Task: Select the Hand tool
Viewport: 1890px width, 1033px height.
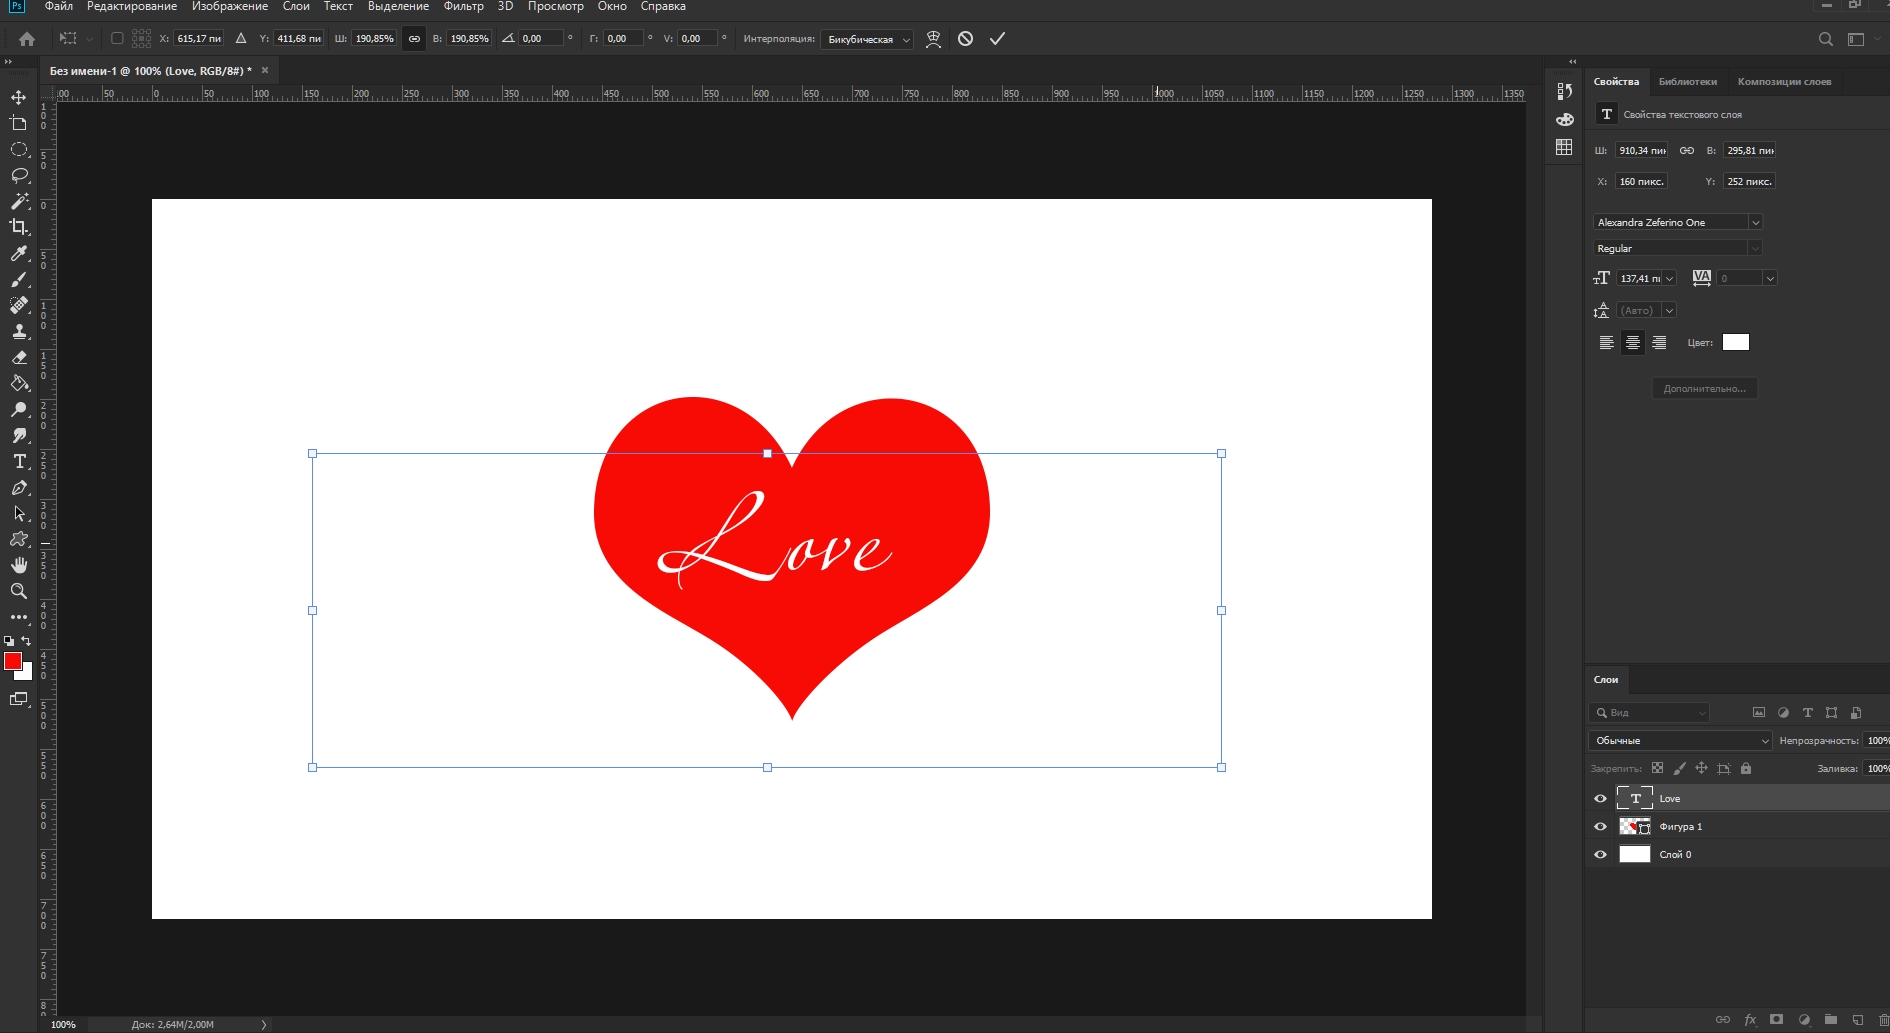Action: 18,565
